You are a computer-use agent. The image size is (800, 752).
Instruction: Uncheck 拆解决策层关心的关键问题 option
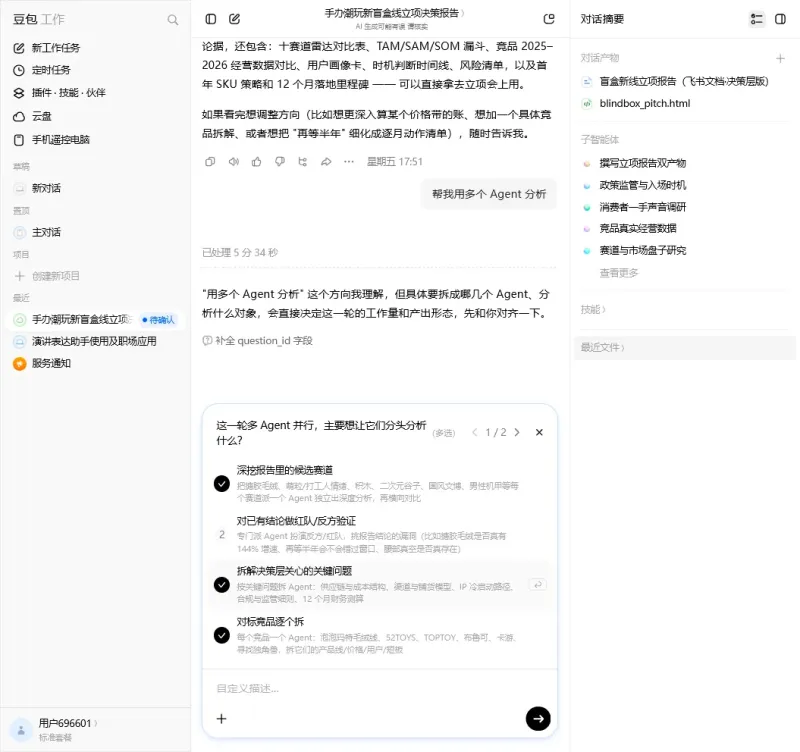[221, 585]
